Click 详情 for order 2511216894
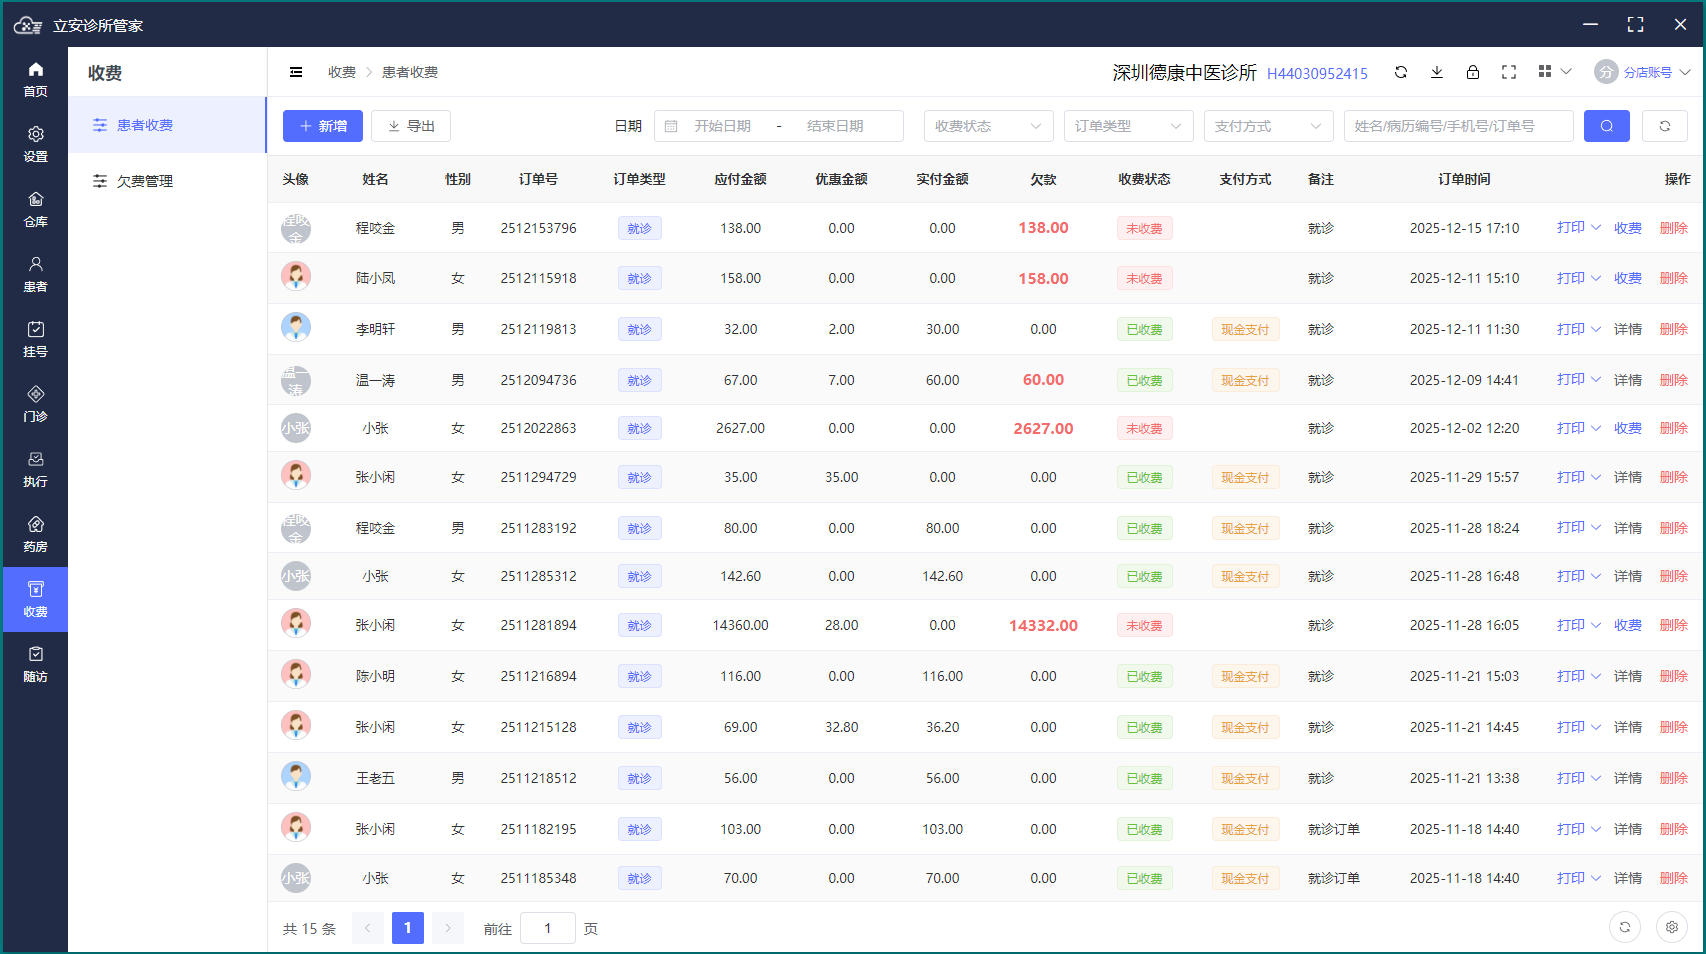Image resolution: width=1706 pixels, height=954 pixels. tap(1628, 676)
